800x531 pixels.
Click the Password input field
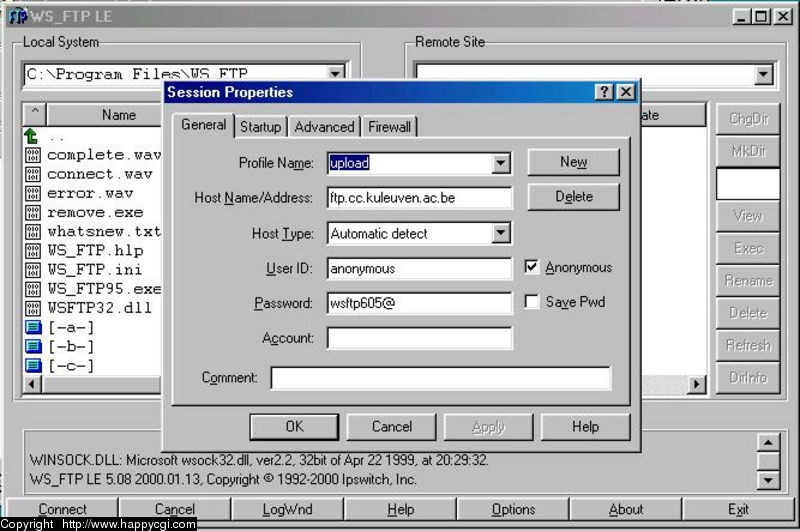tap(419, 303)
